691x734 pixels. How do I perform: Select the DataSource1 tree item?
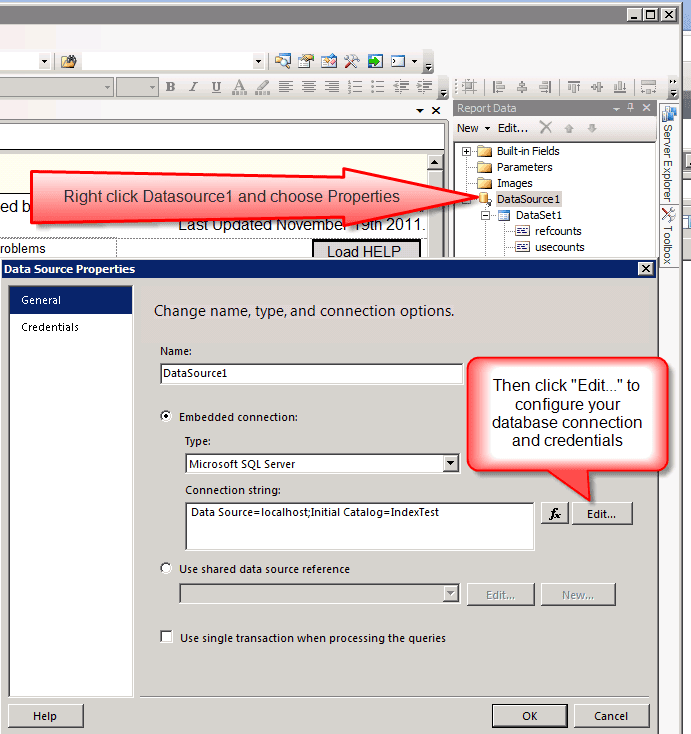tap(528, 199)
